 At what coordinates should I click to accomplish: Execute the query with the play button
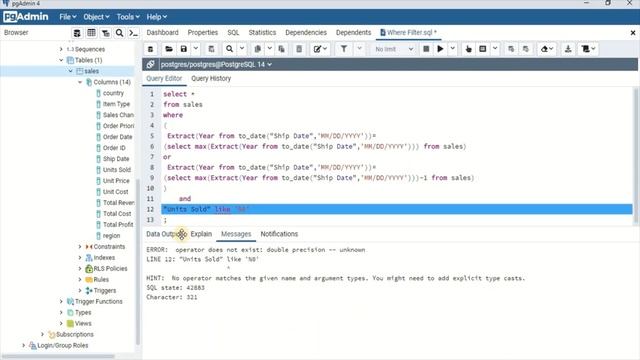pyautogui.click(x=440, y=49)
